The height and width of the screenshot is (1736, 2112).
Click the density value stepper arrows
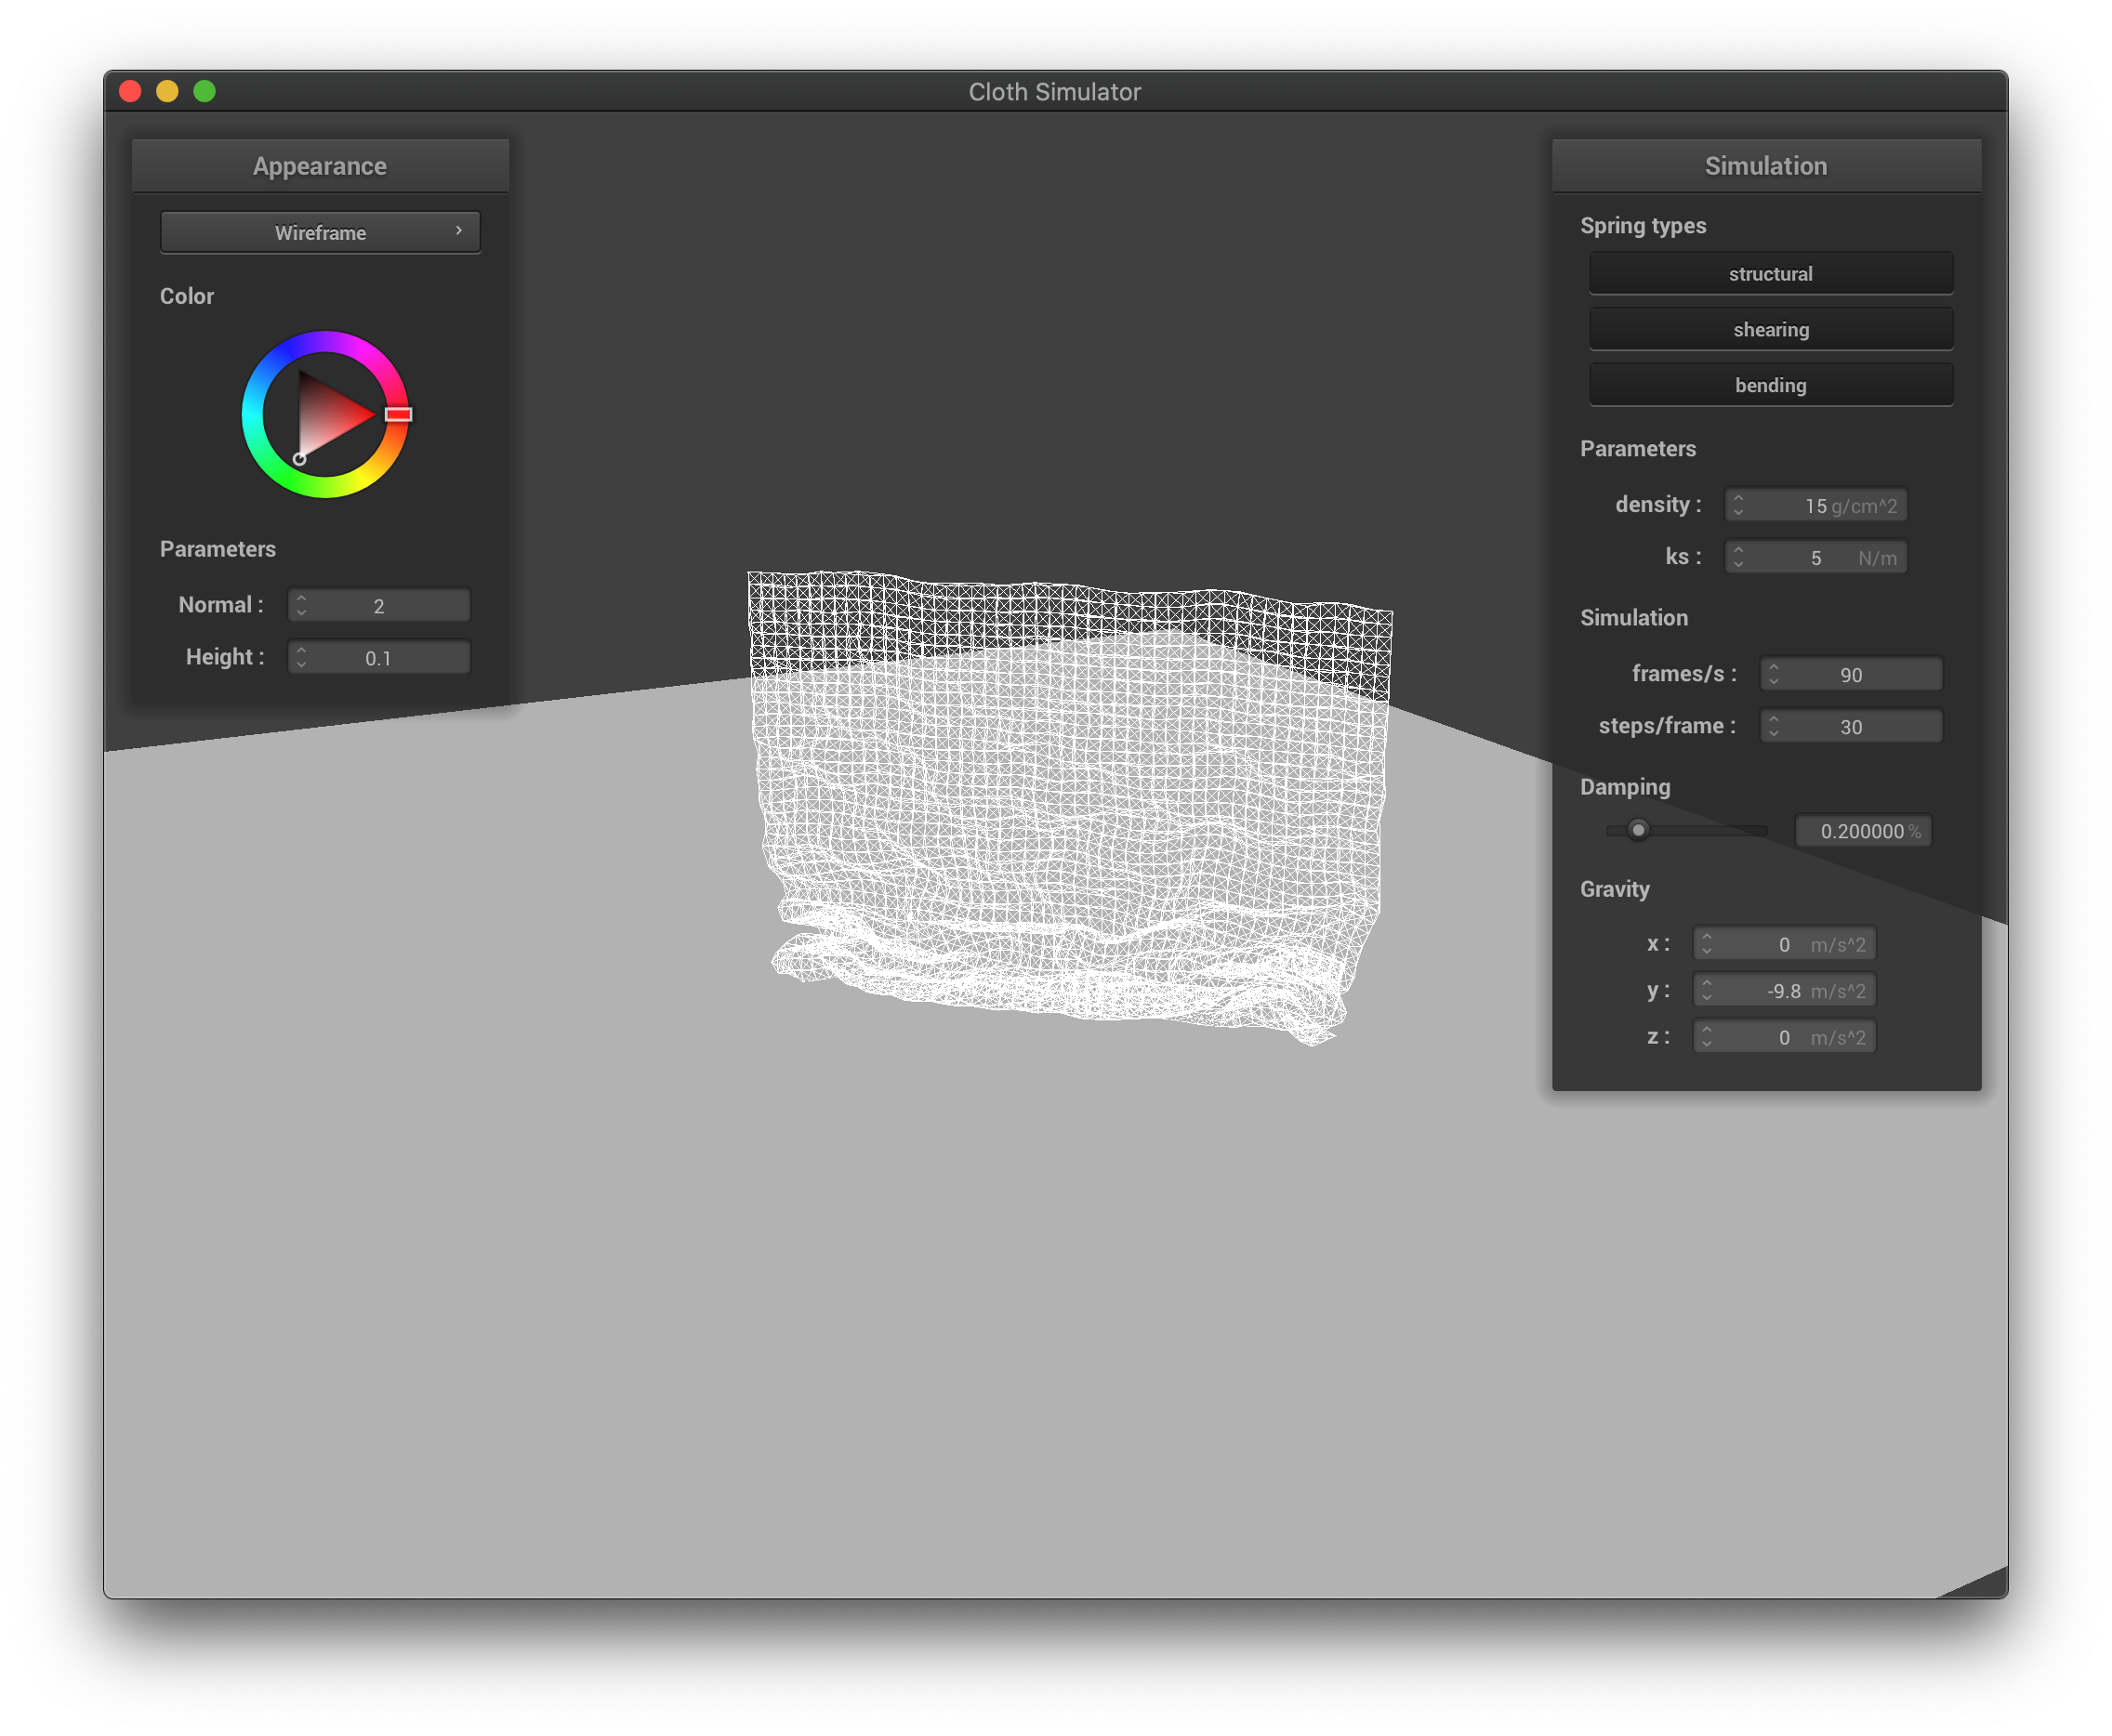point(1738,505)
